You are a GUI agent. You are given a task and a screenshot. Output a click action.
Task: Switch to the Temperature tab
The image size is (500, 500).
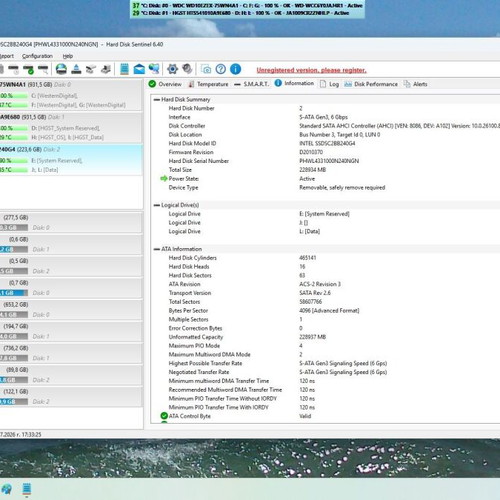[209, 84]
